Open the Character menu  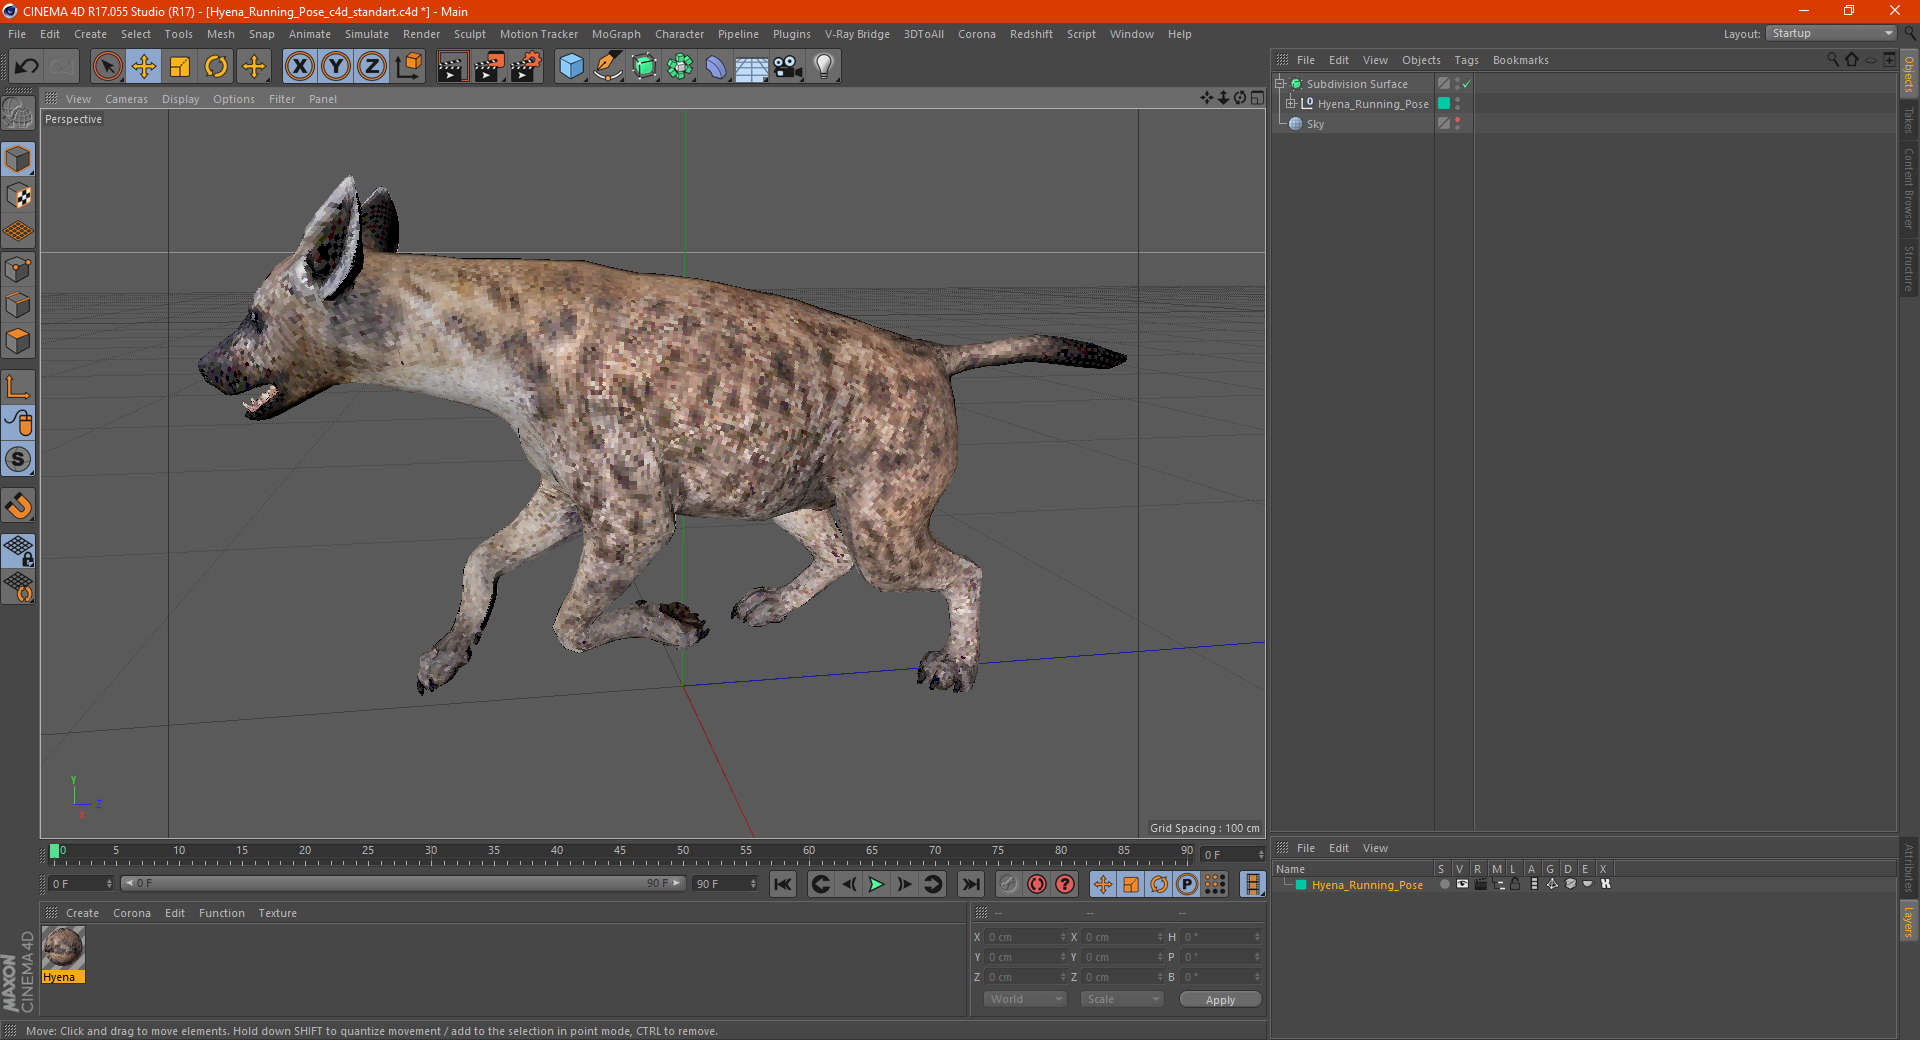(x=679, y=34)
